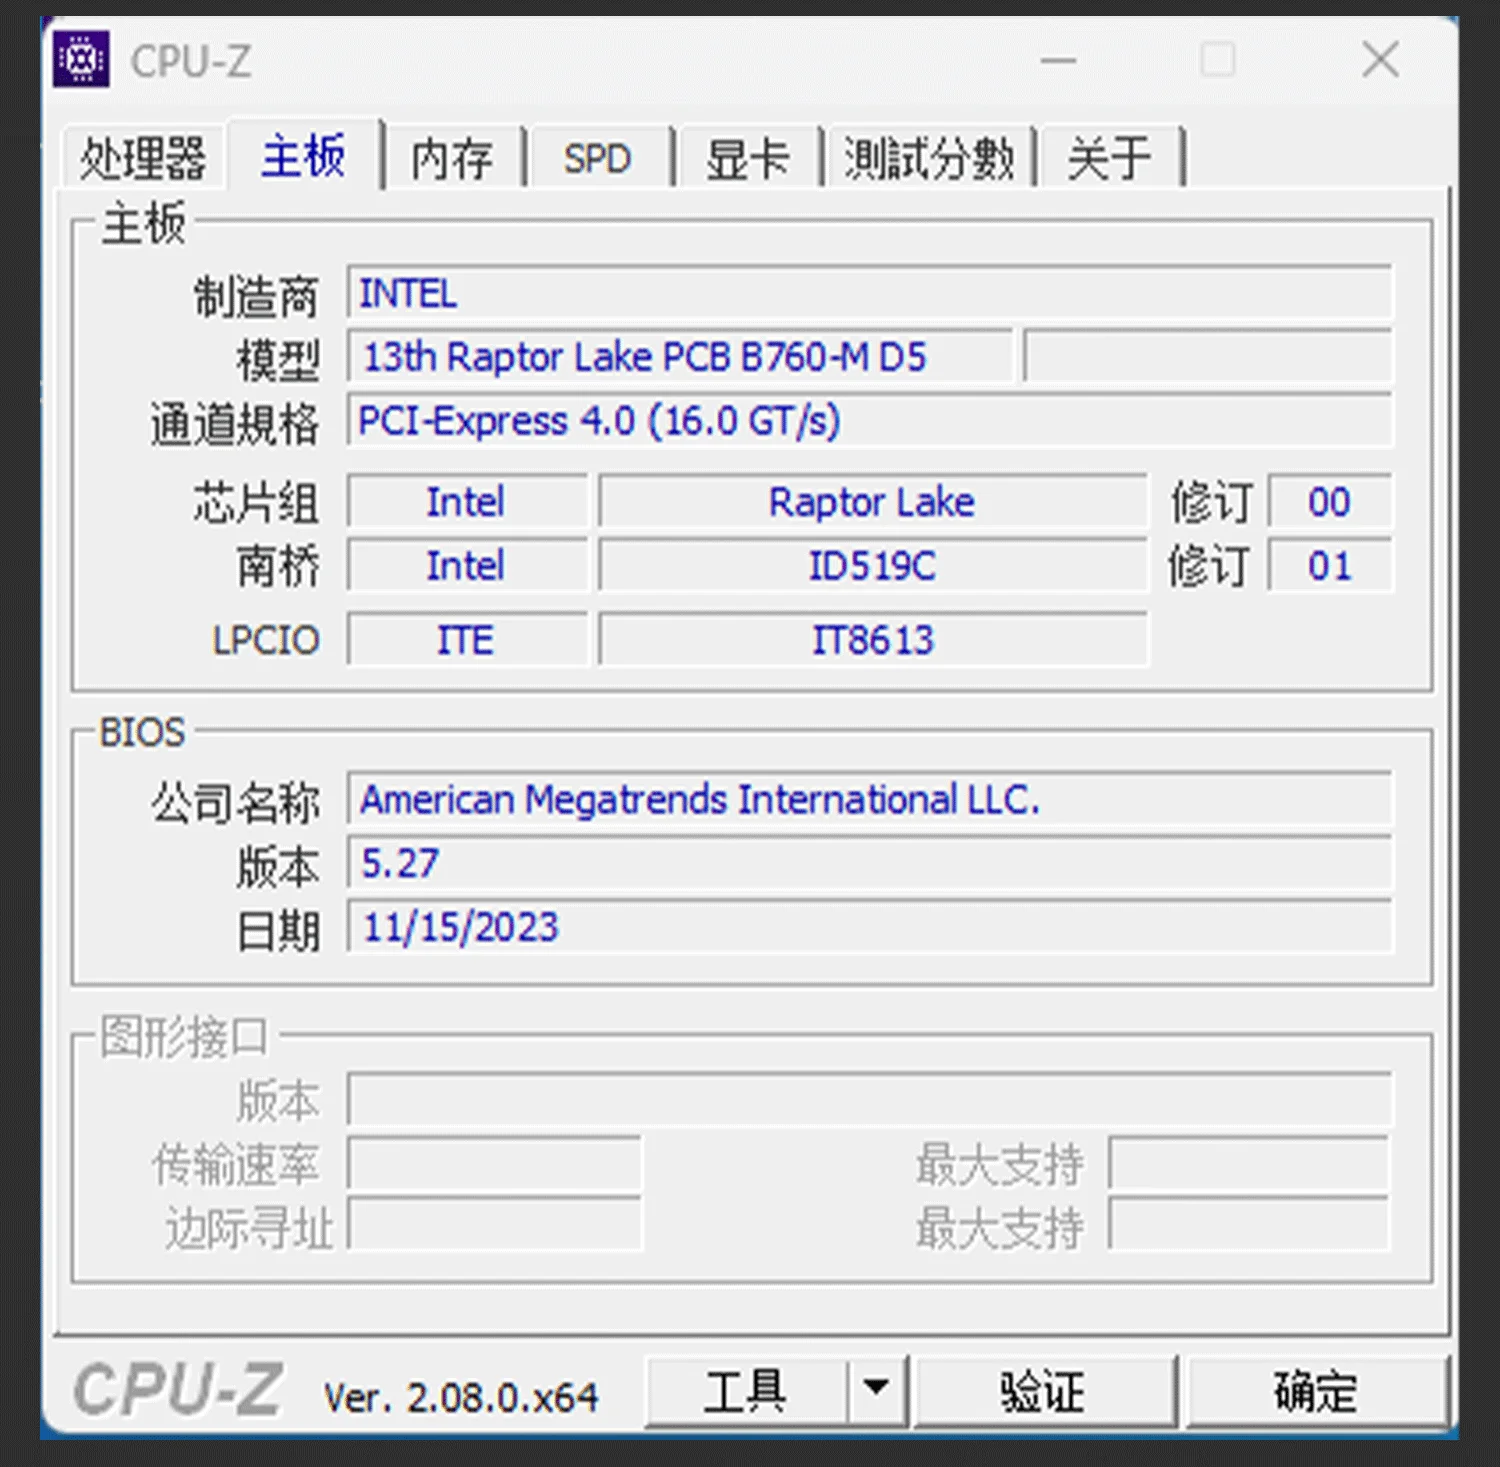The height and width of the screenshot is (1467, 1500).
Task: Expand the 工具 dropdown arrow
Action: 877,1391
